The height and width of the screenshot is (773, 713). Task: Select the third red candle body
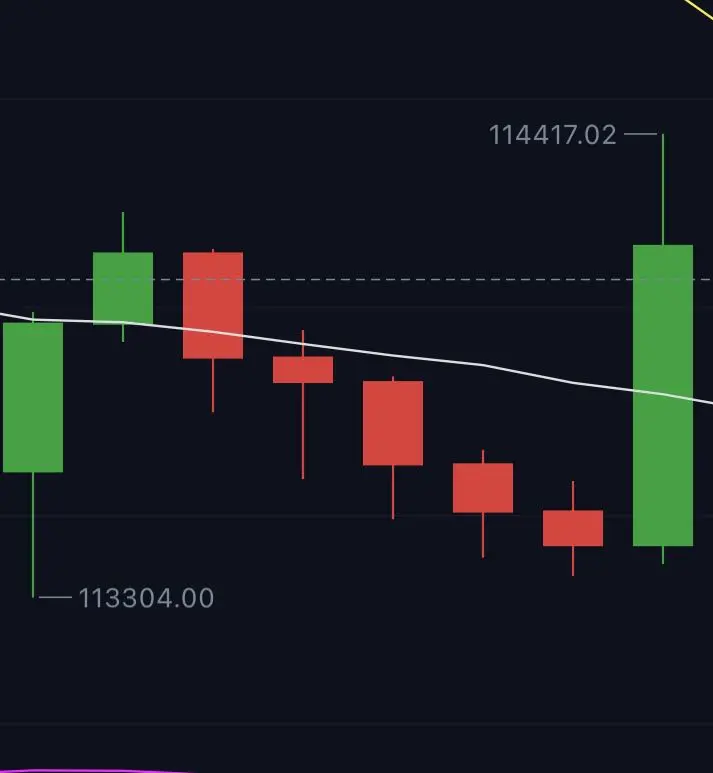[392, 423]
